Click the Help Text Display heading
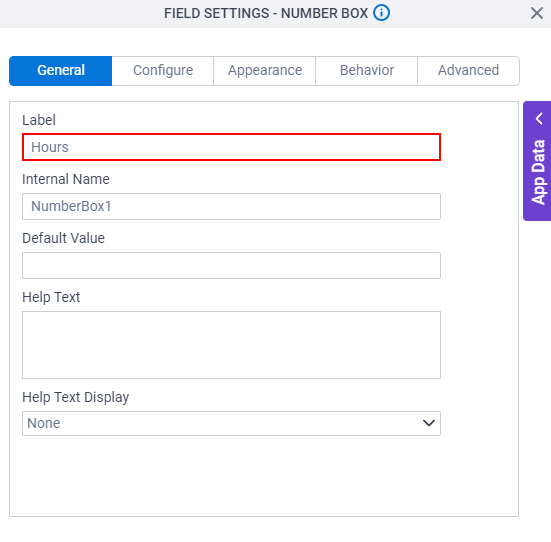 pos(76,397)
